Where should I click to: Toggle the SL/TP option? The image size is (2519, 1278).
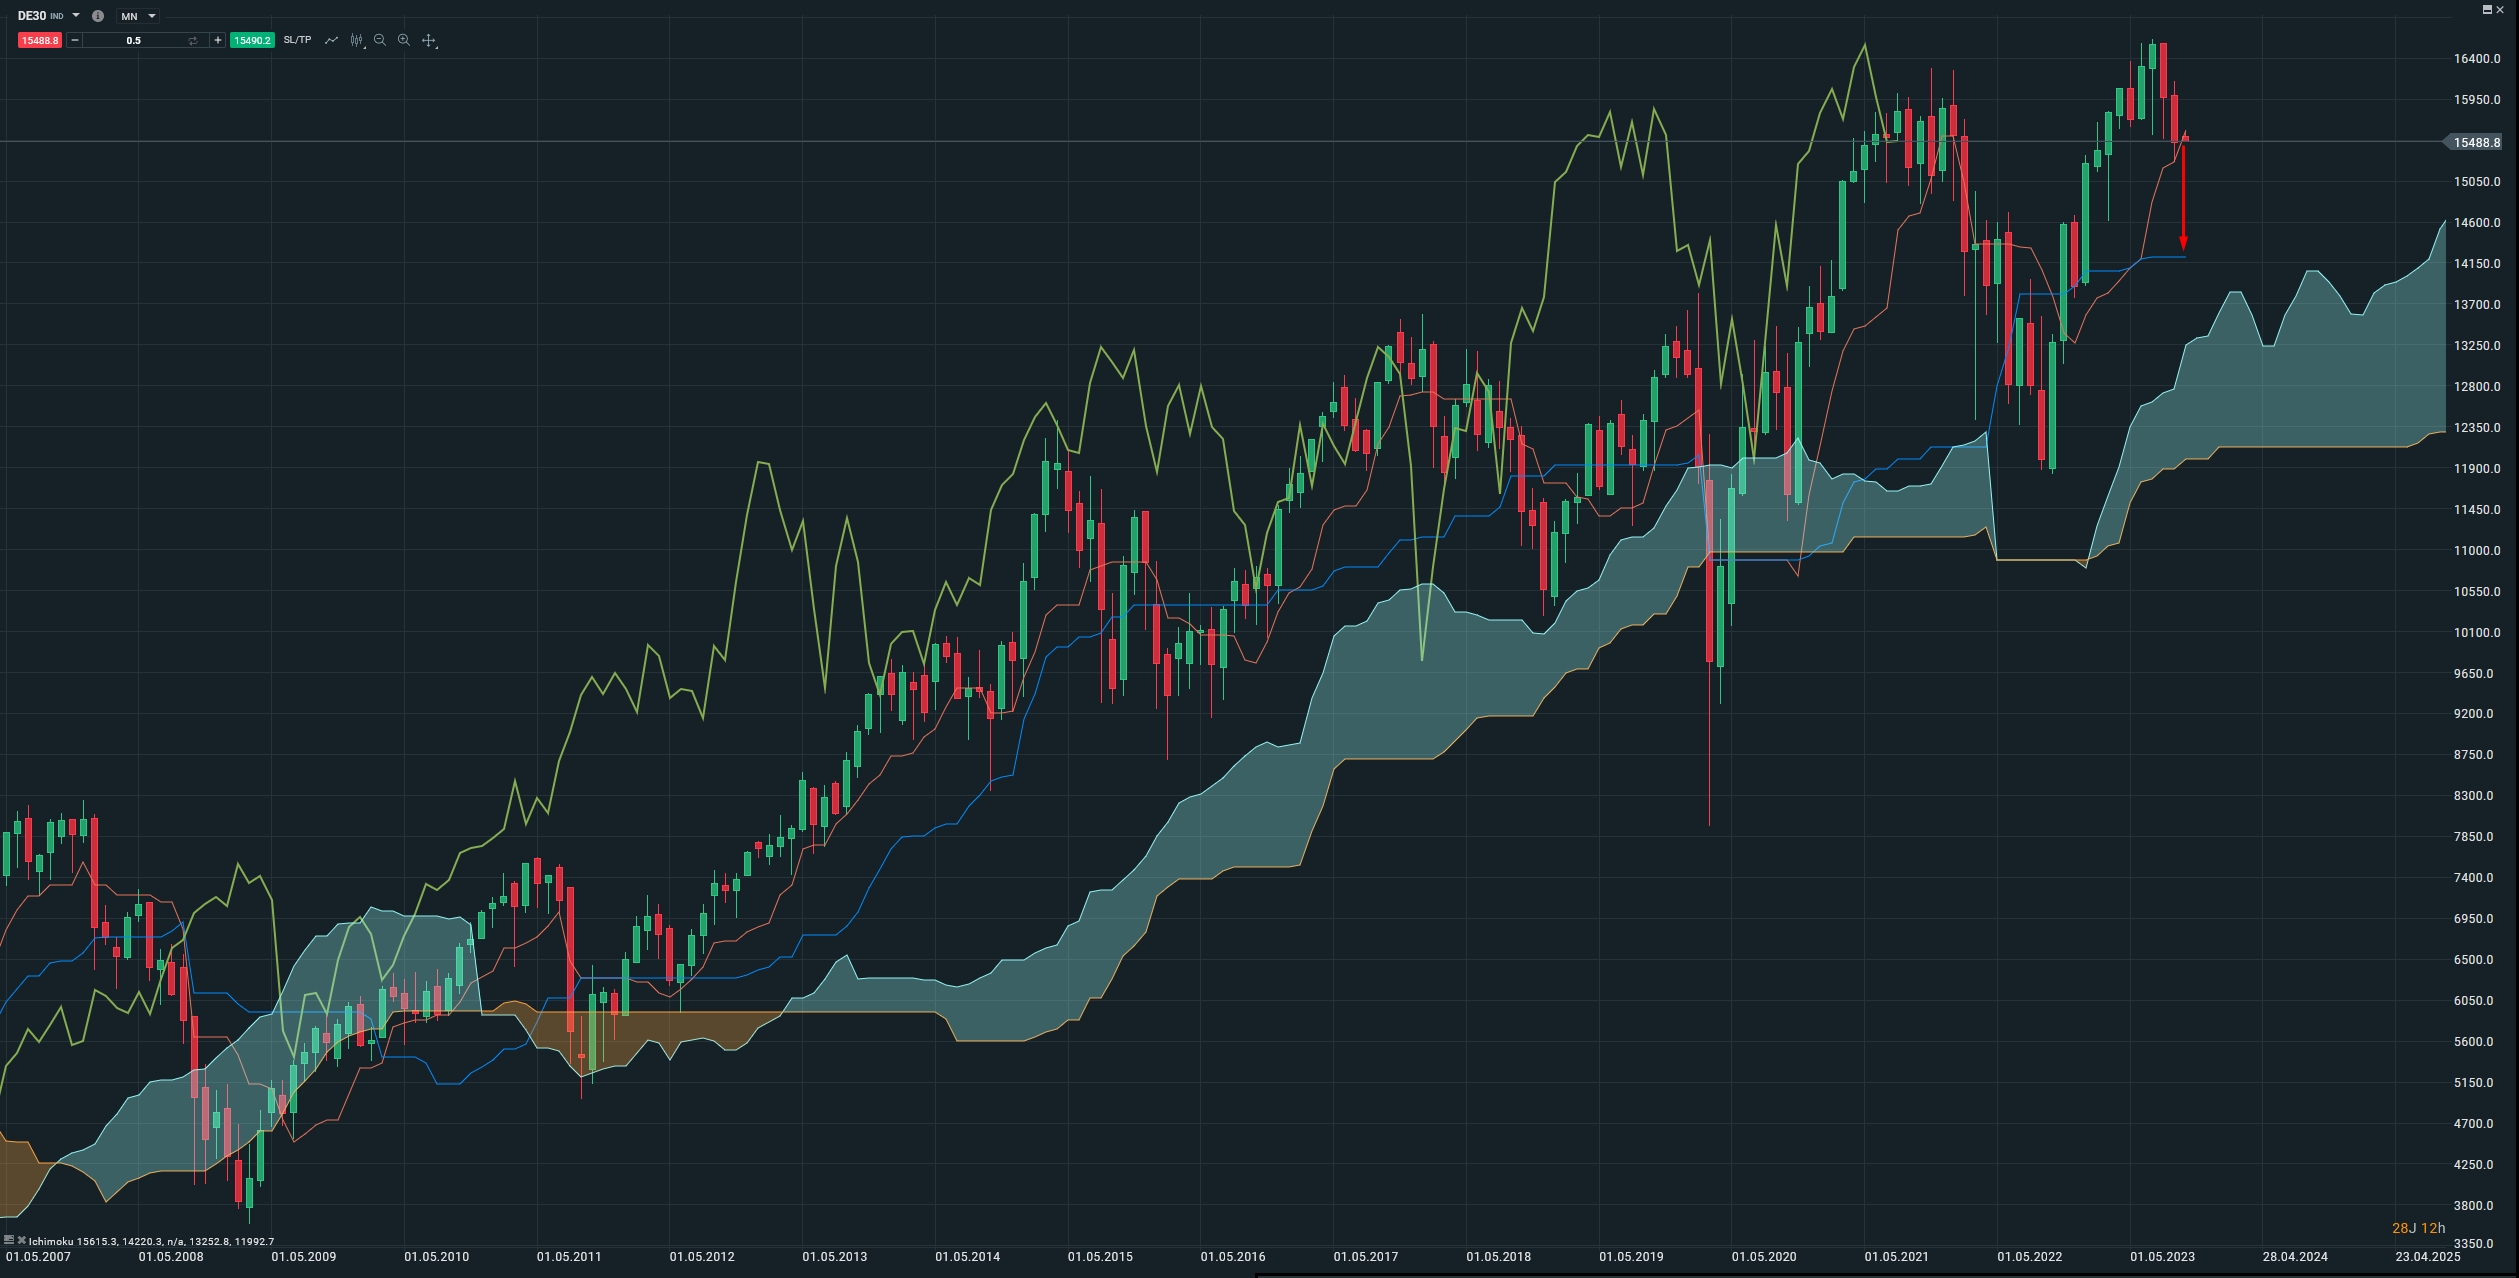297,40
